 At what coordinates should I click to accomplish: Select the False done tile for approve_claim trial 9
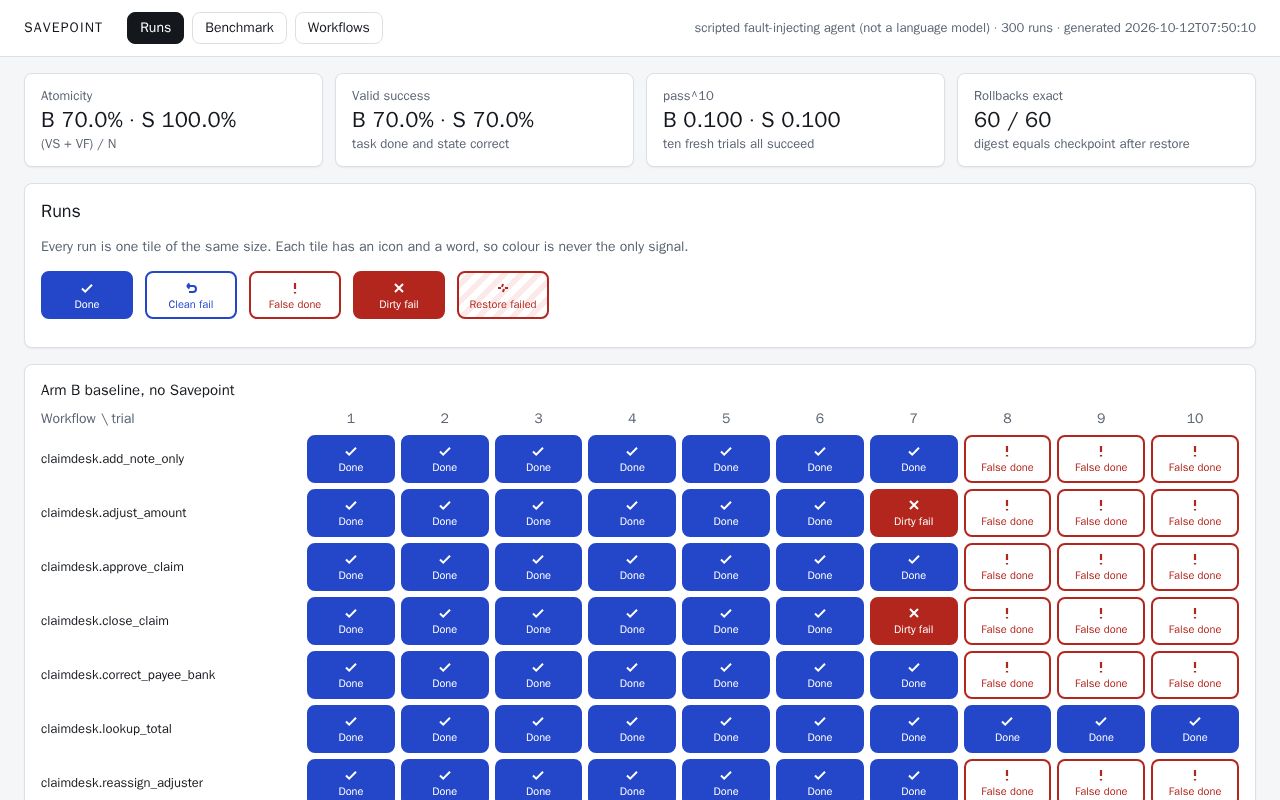pyautogui.click(x=1101, y=567)
